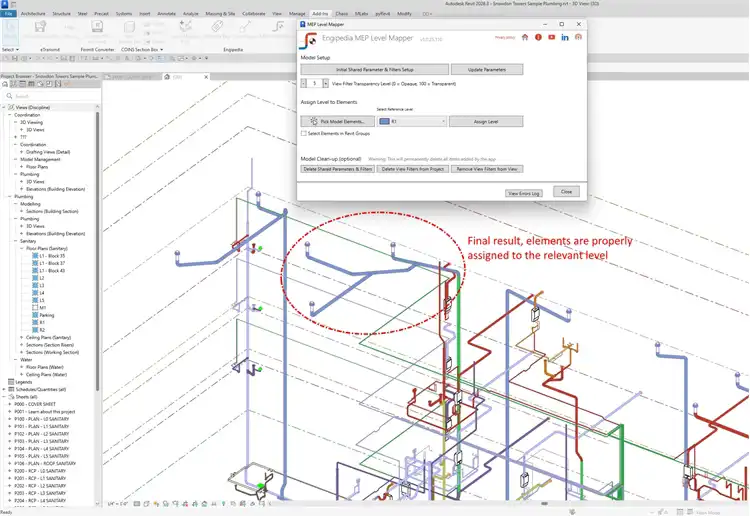Click the Modify tool icon in the ribbon
This screenshot has width=750, height=516.
coord(10,32)
